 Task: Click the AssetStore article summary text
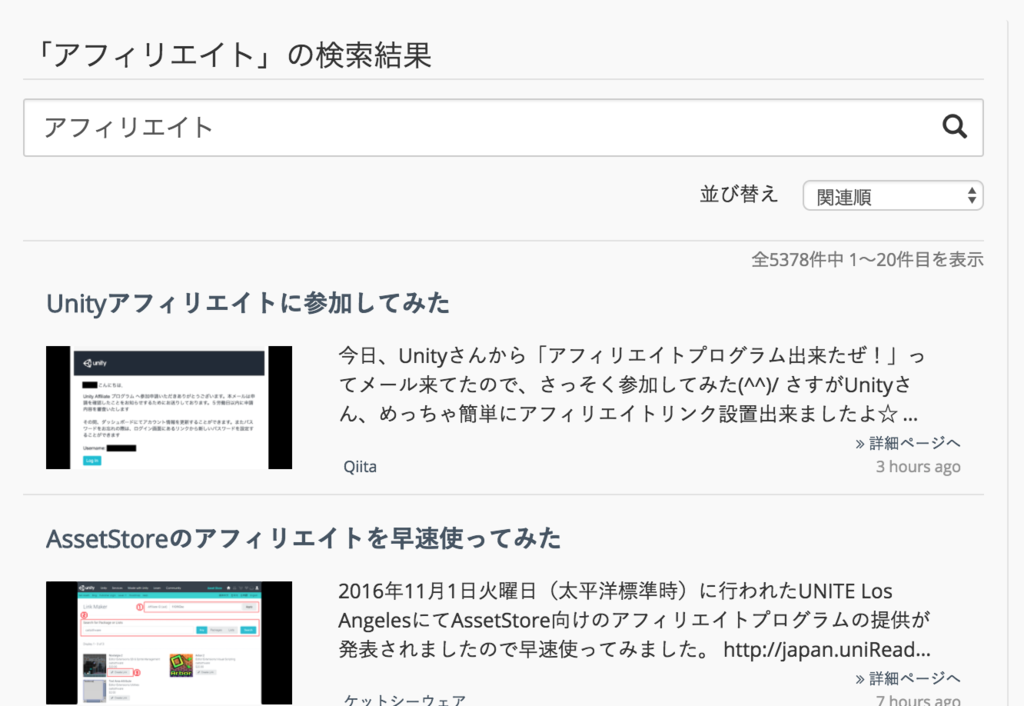(635, 620)
